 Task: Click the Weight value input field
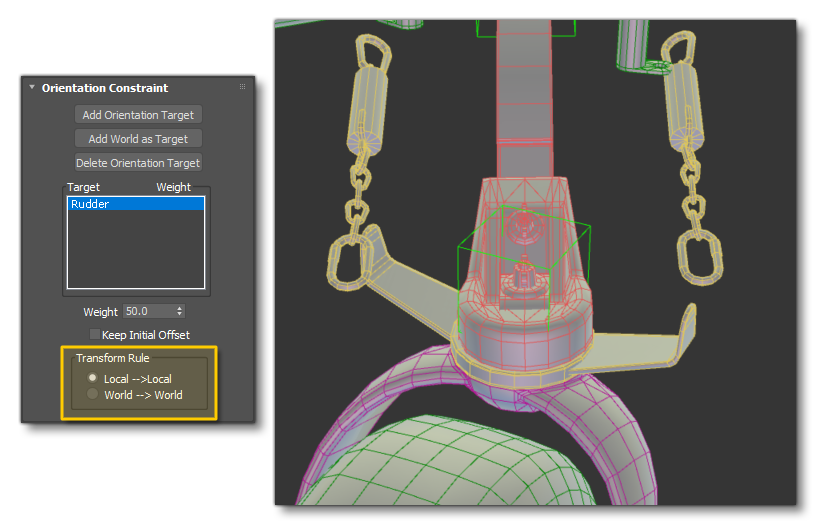click(147, 312)
